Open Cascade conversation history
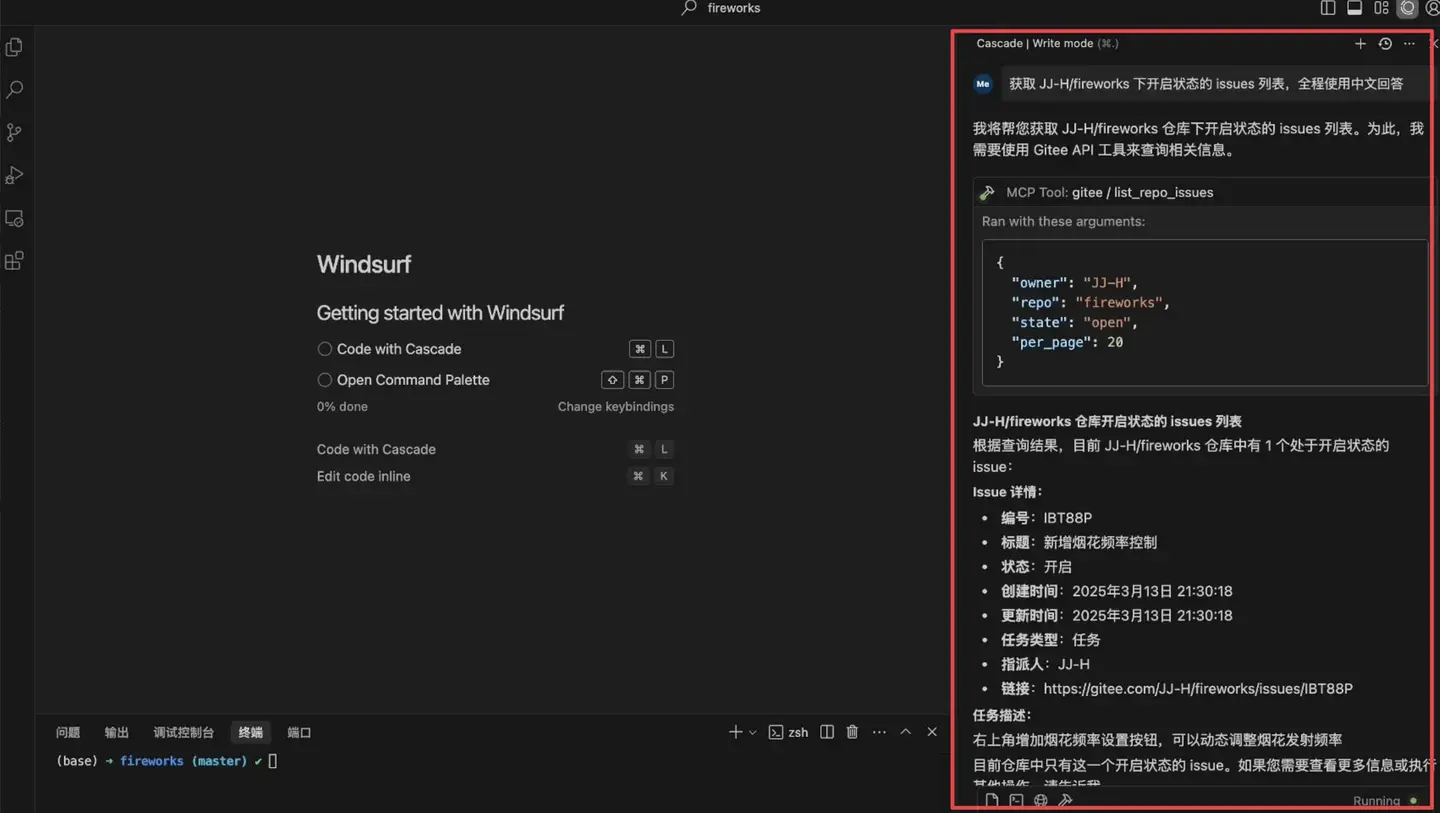Image resolution: width=1440 pixels, height=813 pixels. (x=1385, y=43)
